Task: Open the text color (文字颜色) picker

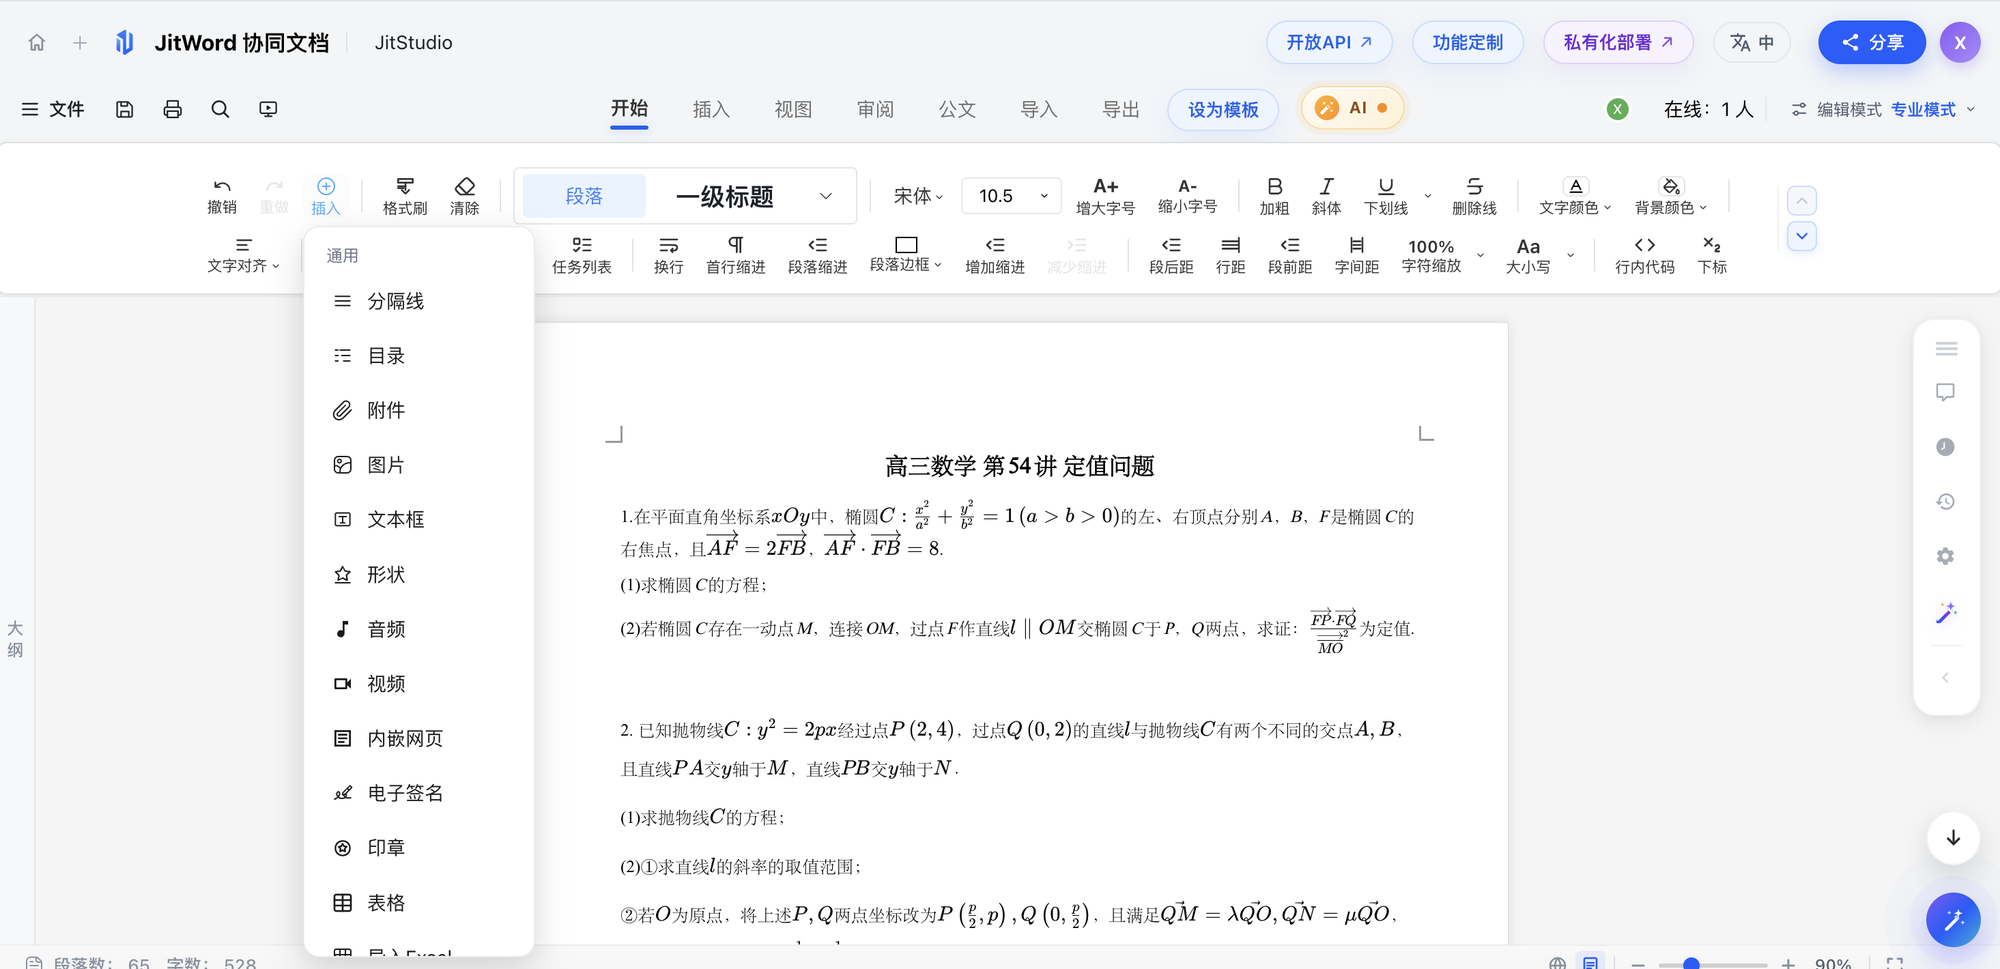Action: (x=1575, y=196)
